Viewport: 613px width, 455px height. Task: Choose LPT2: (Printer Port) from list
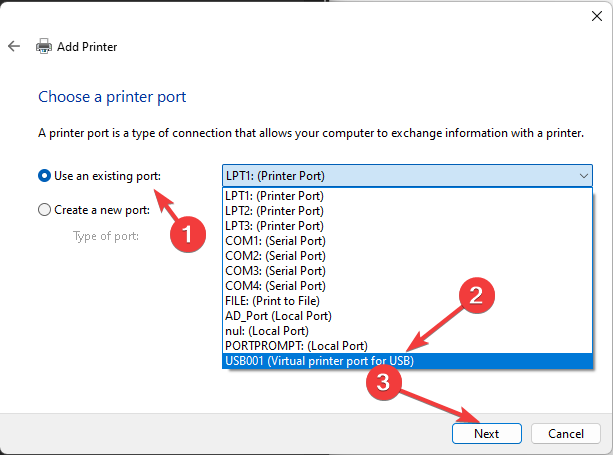point(407,211)
